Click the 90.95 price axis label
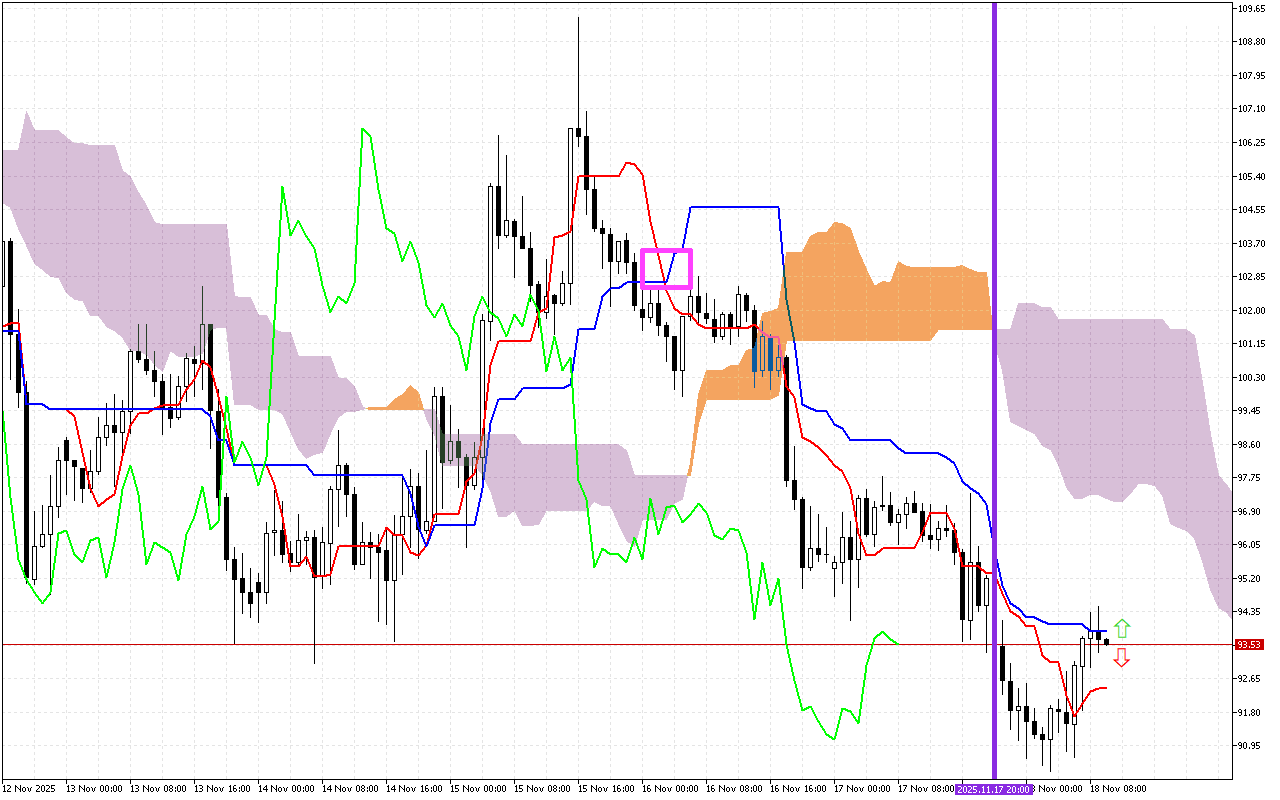Image resolution: width=1280 pixels, height=800 pixels. 1250,746
